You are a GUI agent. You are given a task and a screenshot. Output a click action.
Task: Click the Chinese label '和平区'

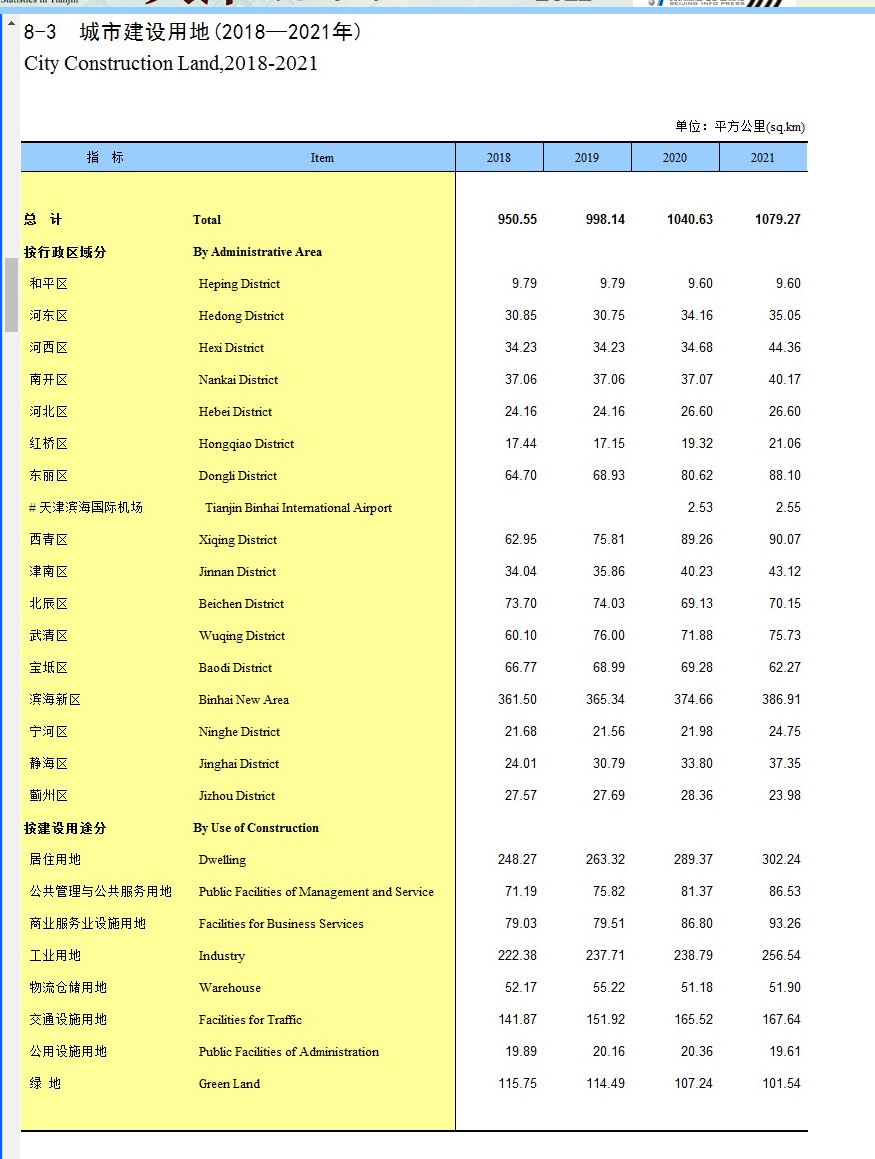48,284
